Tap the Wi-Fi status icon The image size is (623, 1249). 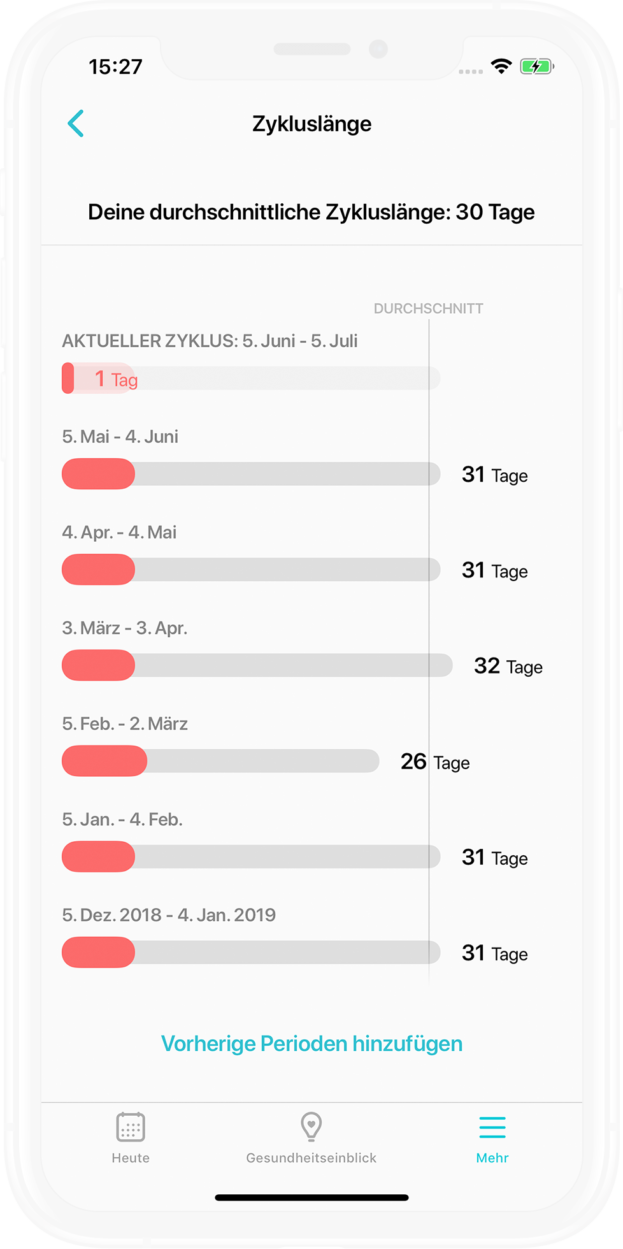501,67
